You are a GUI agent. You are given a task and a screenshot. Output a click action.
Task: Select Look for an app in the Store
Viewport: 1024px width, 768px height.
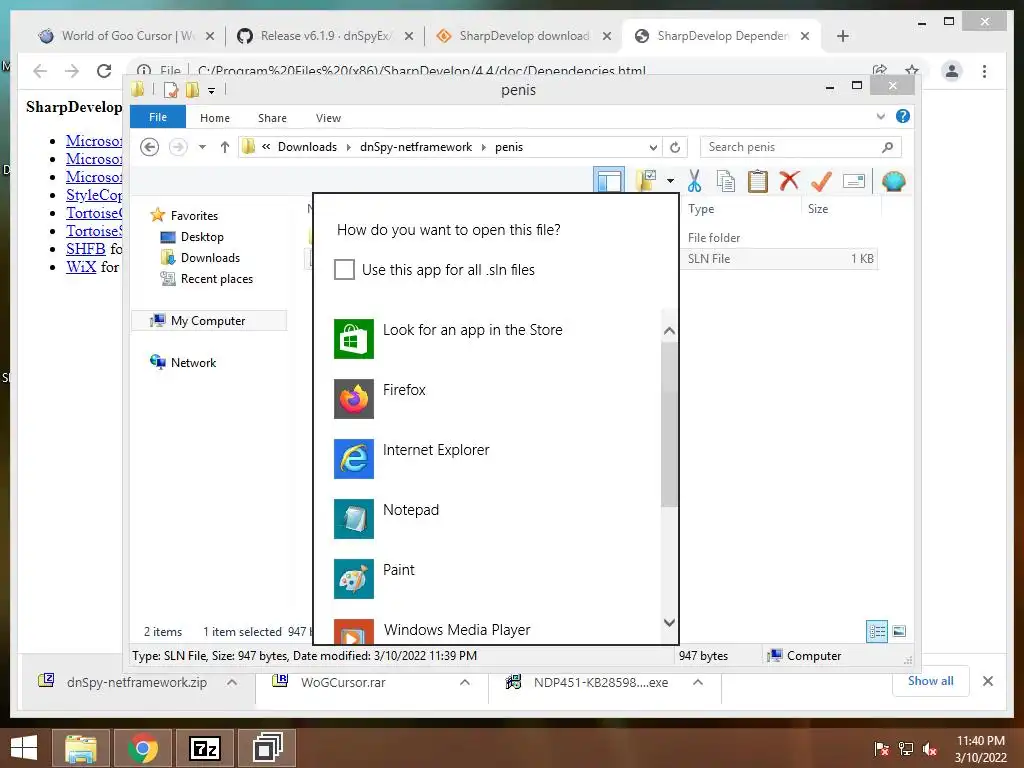point(496,338)
